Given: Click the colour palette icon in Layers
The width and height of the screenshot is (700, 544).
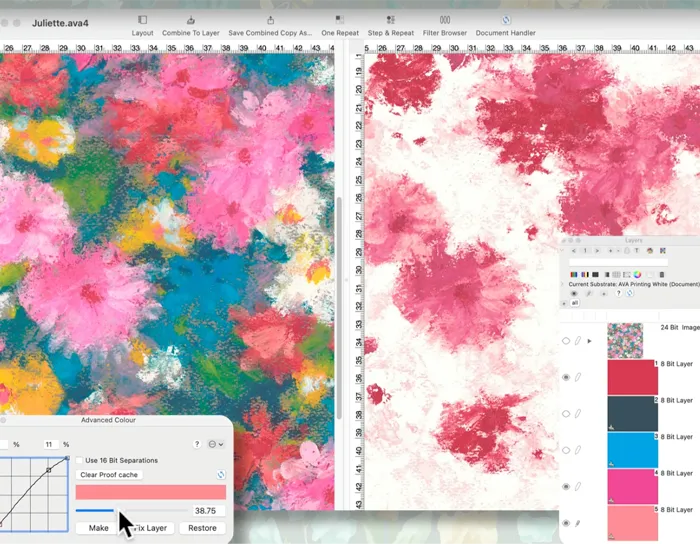Looking at the screenshot, I should pyautogui.click(x=650, y=251).
